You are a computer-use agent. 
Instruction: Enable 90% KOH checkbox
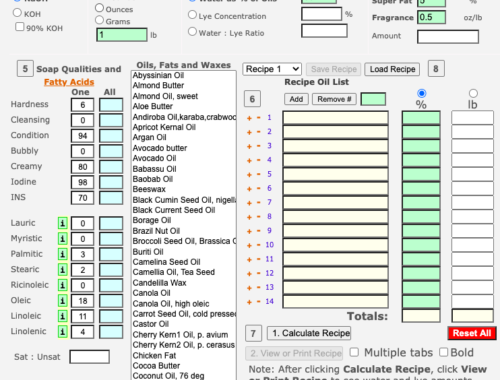click(20, 27)
